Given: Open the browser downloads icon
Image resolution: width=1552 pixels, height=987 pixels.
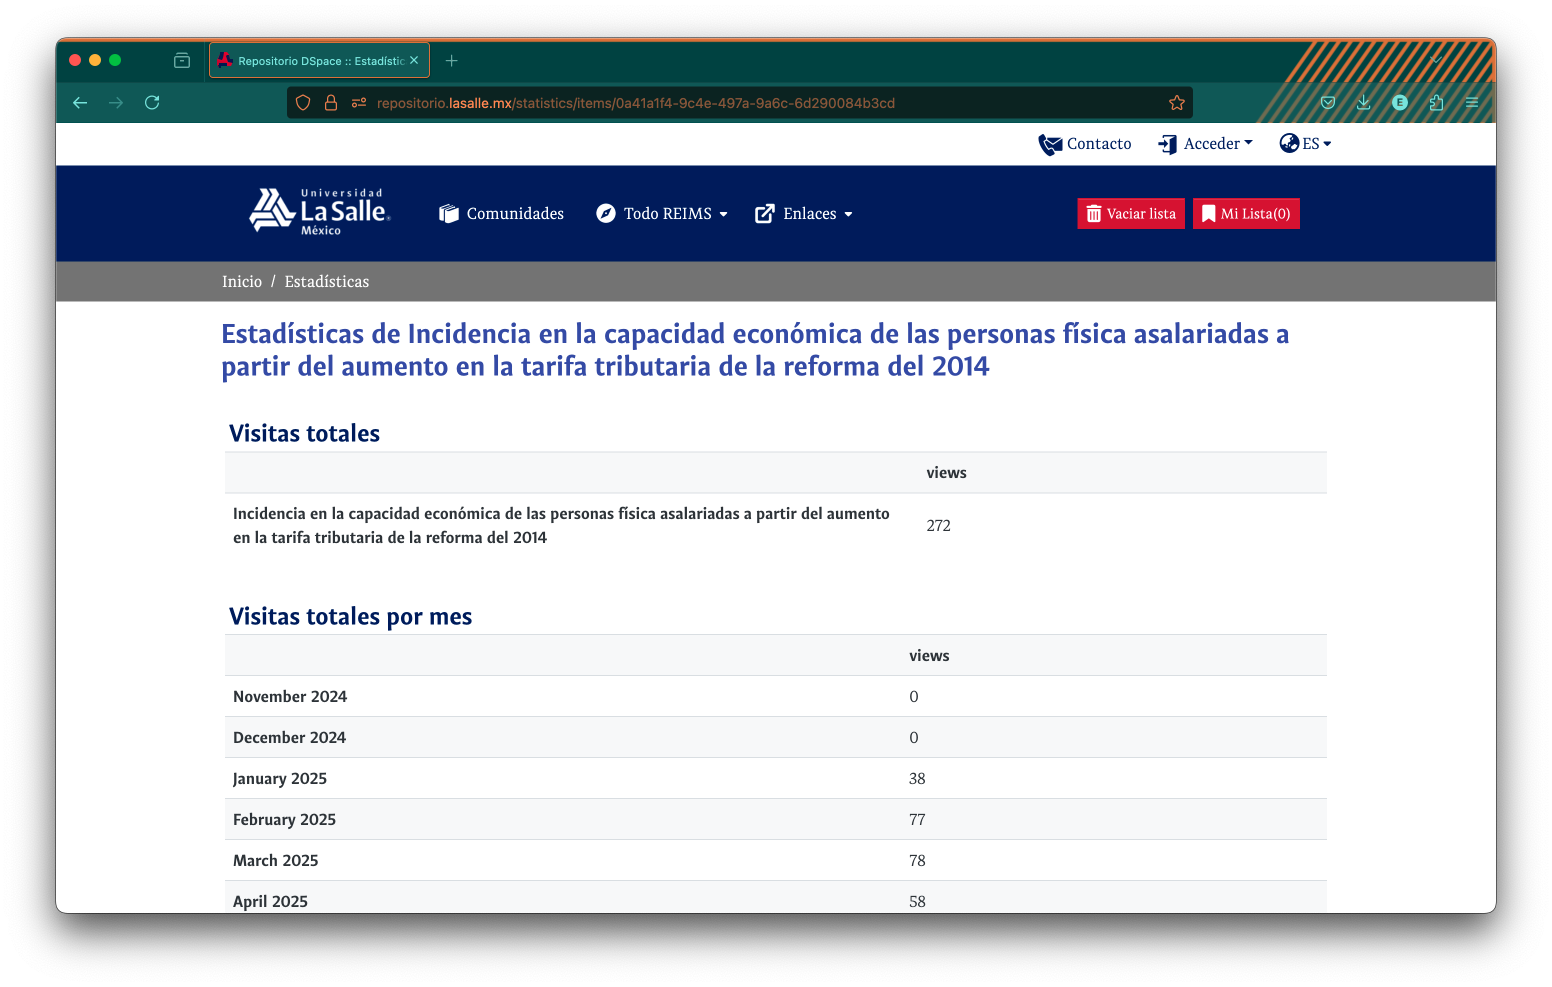Looking at the screenshot, I should coord(1363,103).
